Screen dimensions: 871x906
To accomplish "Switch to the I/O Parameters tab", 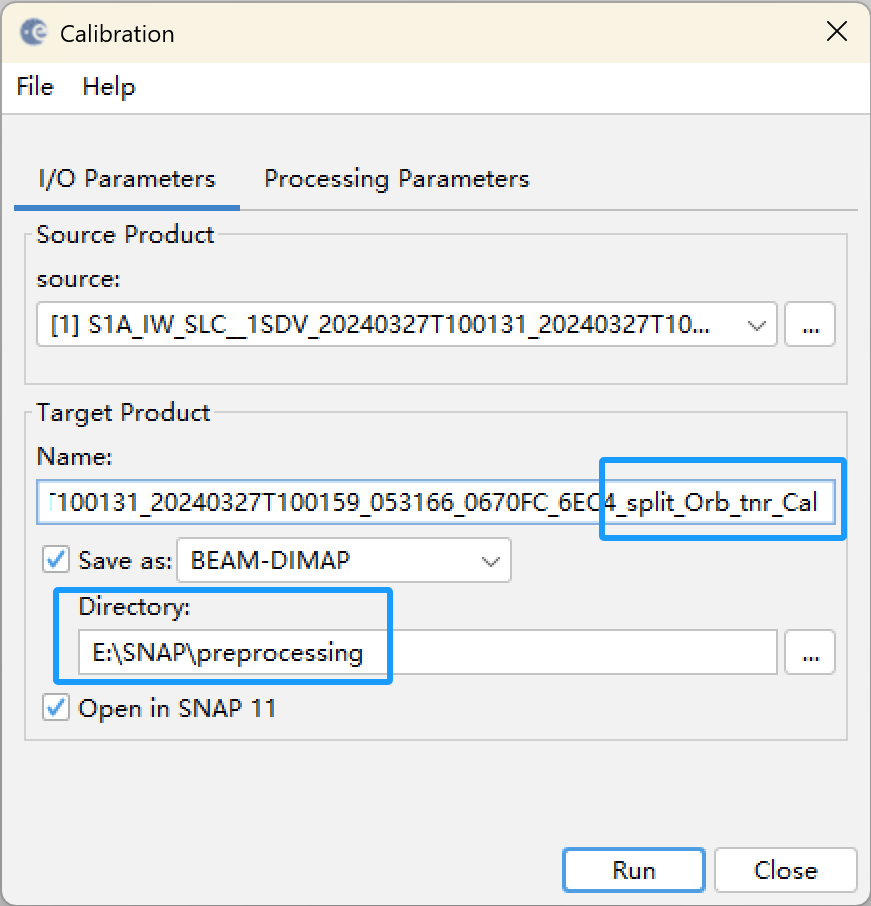I will [x=127, y=179].
